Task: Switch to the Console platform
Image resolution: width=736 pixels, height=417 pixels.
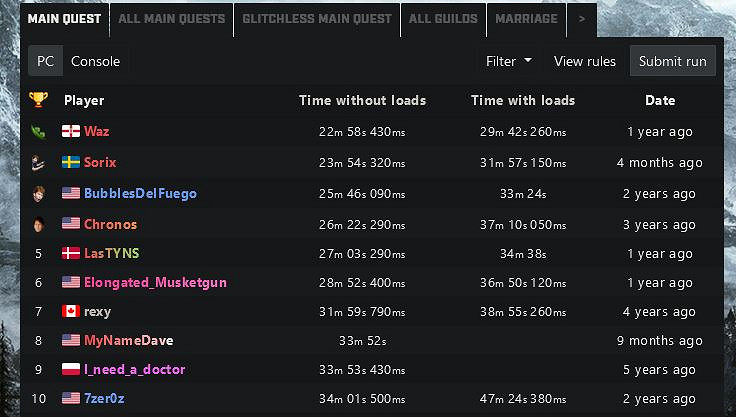Action: 95,61
